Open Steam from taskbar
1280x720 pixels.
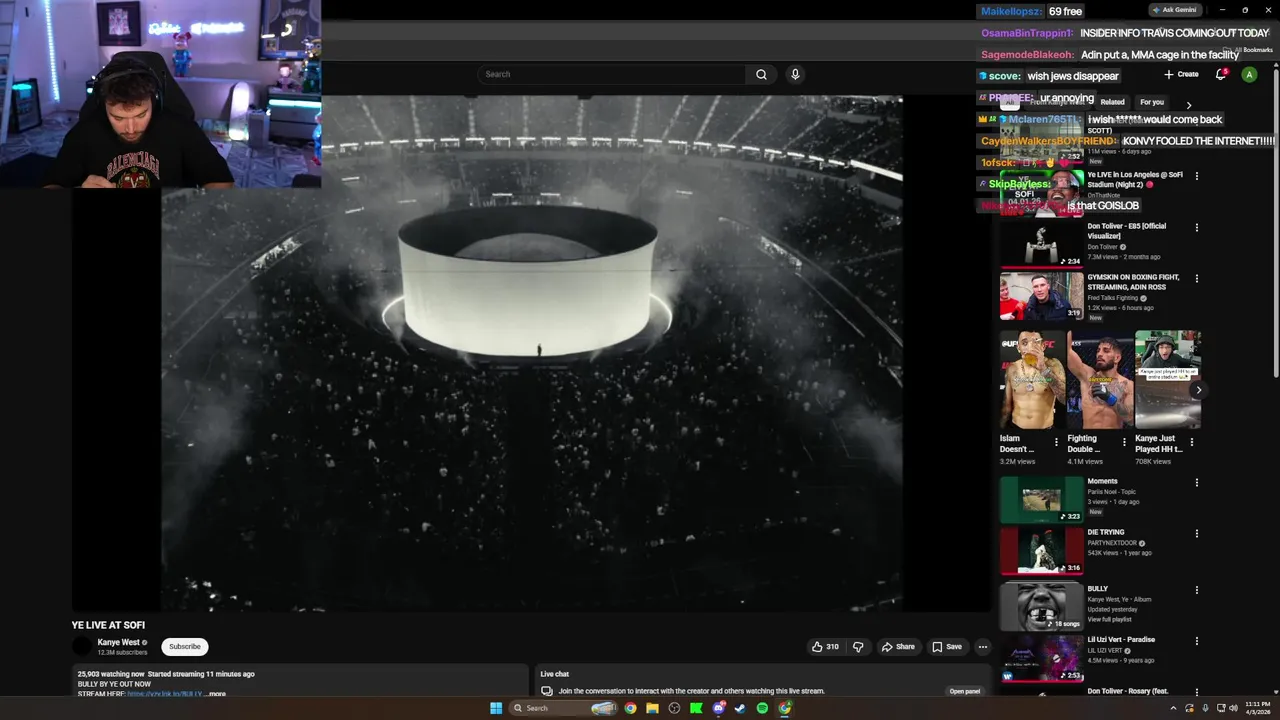tap(740, 708)
